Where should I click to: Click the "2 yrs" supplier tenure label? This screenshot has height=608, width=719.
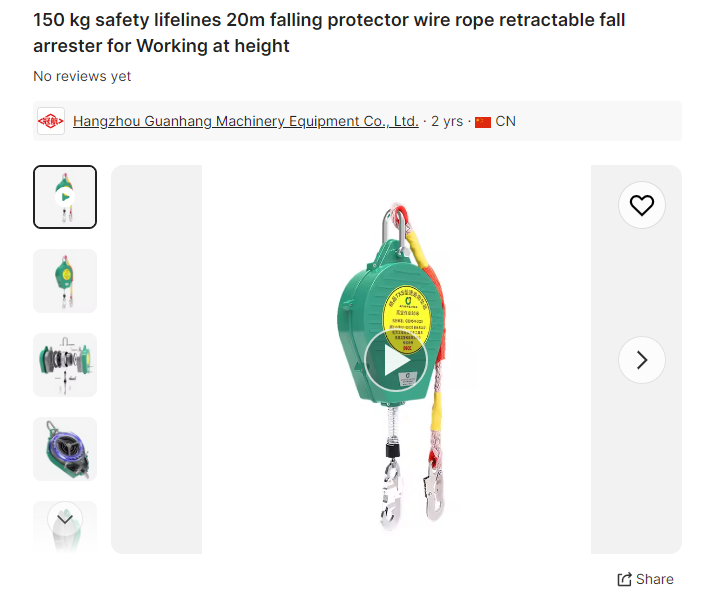click(x=447, y=121)
